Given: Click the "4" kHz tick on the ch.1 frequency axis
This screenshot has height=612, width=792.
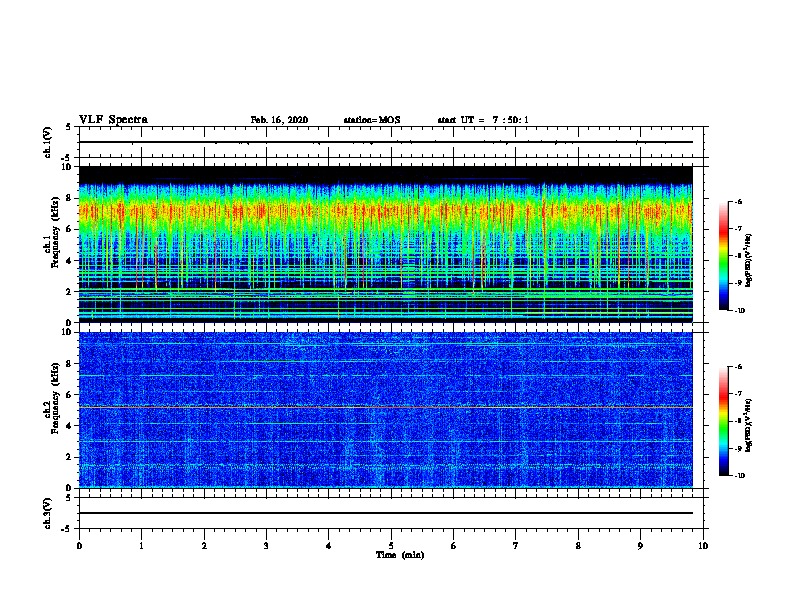Looking at the screenshot, I should (x=69, y=261).
